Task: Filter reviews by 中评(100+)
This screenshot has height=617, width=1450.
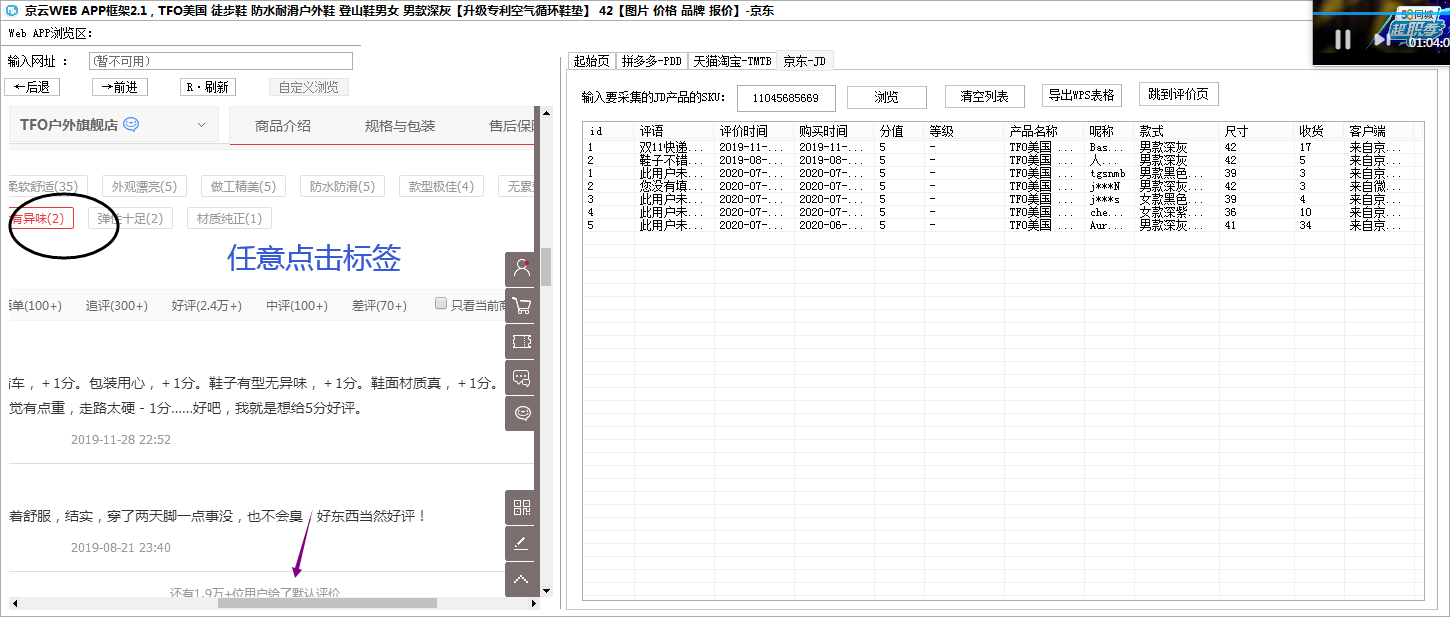Action: [x=297, y=305]
